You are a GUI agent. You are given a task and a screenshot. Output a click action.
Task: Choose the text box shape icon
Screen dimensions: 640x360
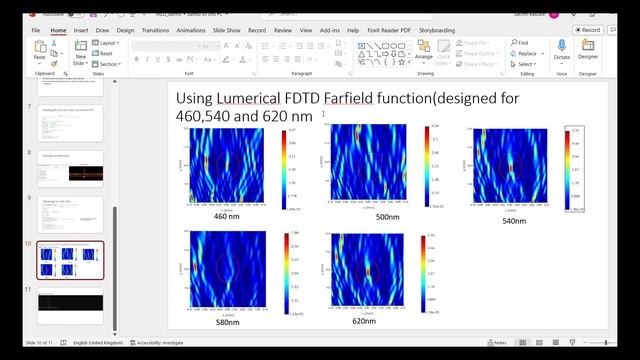tap(361, 46)
